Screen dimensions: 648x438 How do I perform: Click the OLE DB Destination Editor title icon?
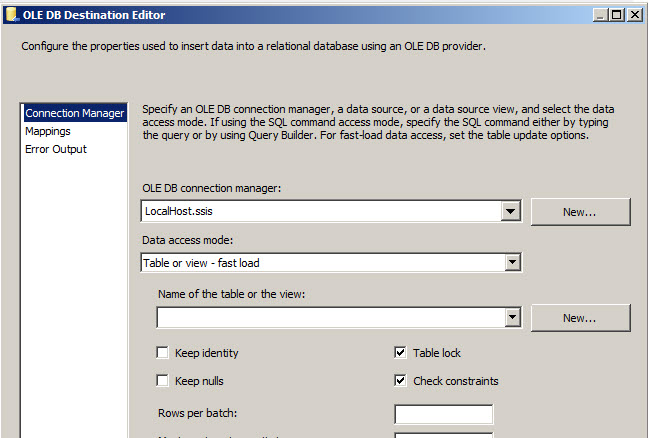click(11, 15)
